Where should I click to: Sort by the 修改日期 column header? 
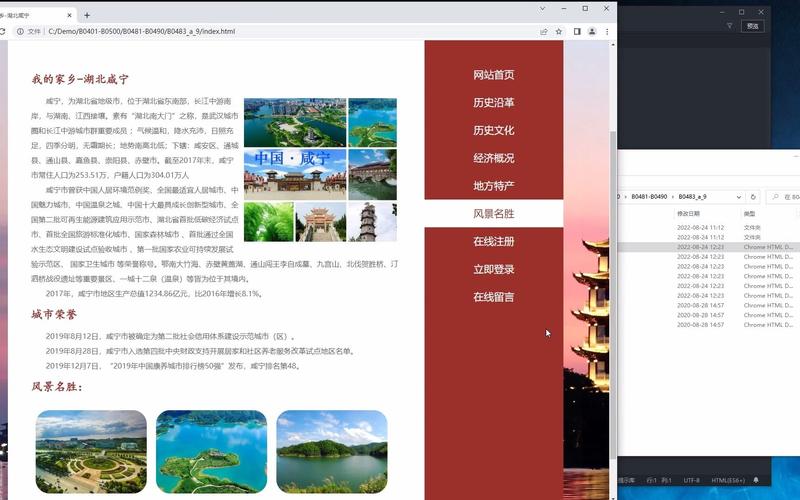(x=688, y=214)
